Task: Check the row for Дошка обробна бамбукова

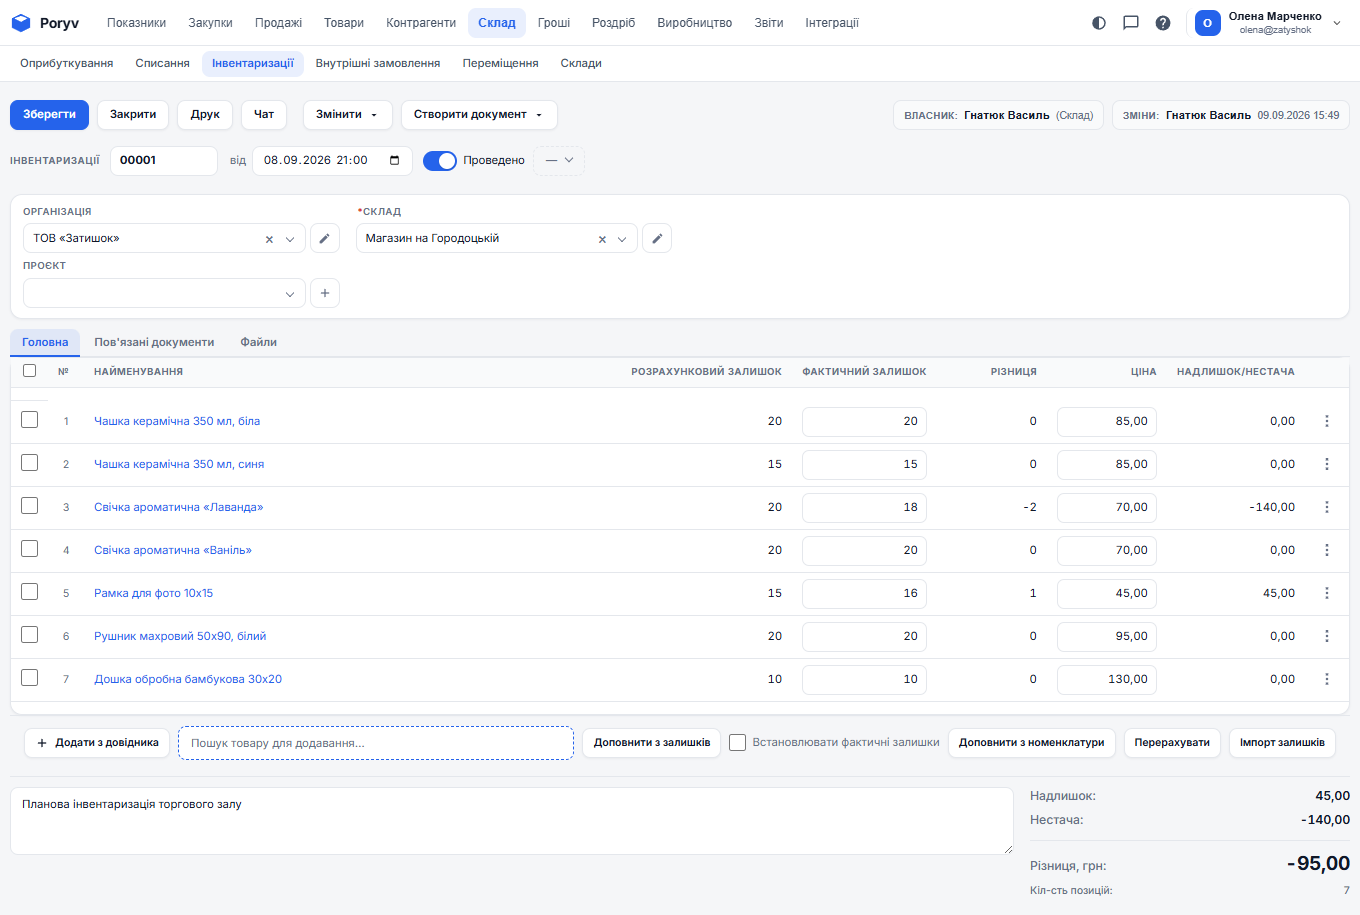Action: [x=30, y=678]
